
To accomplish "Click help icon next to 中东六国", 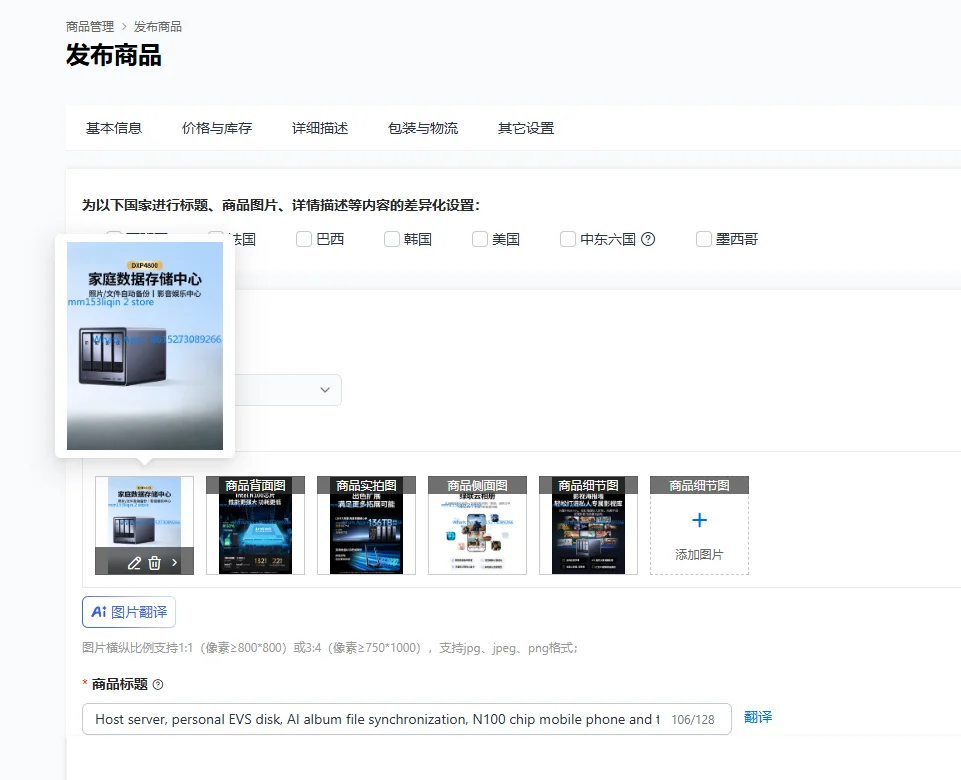I will [x=648, y=239].
